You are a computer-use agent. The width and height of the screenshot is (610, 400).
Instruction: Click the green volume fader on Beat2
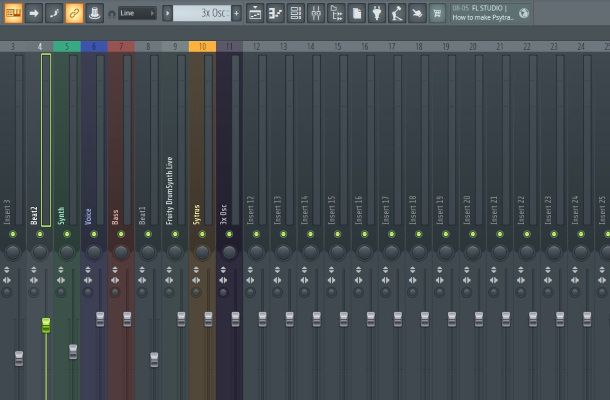click(x=45, y=325)
